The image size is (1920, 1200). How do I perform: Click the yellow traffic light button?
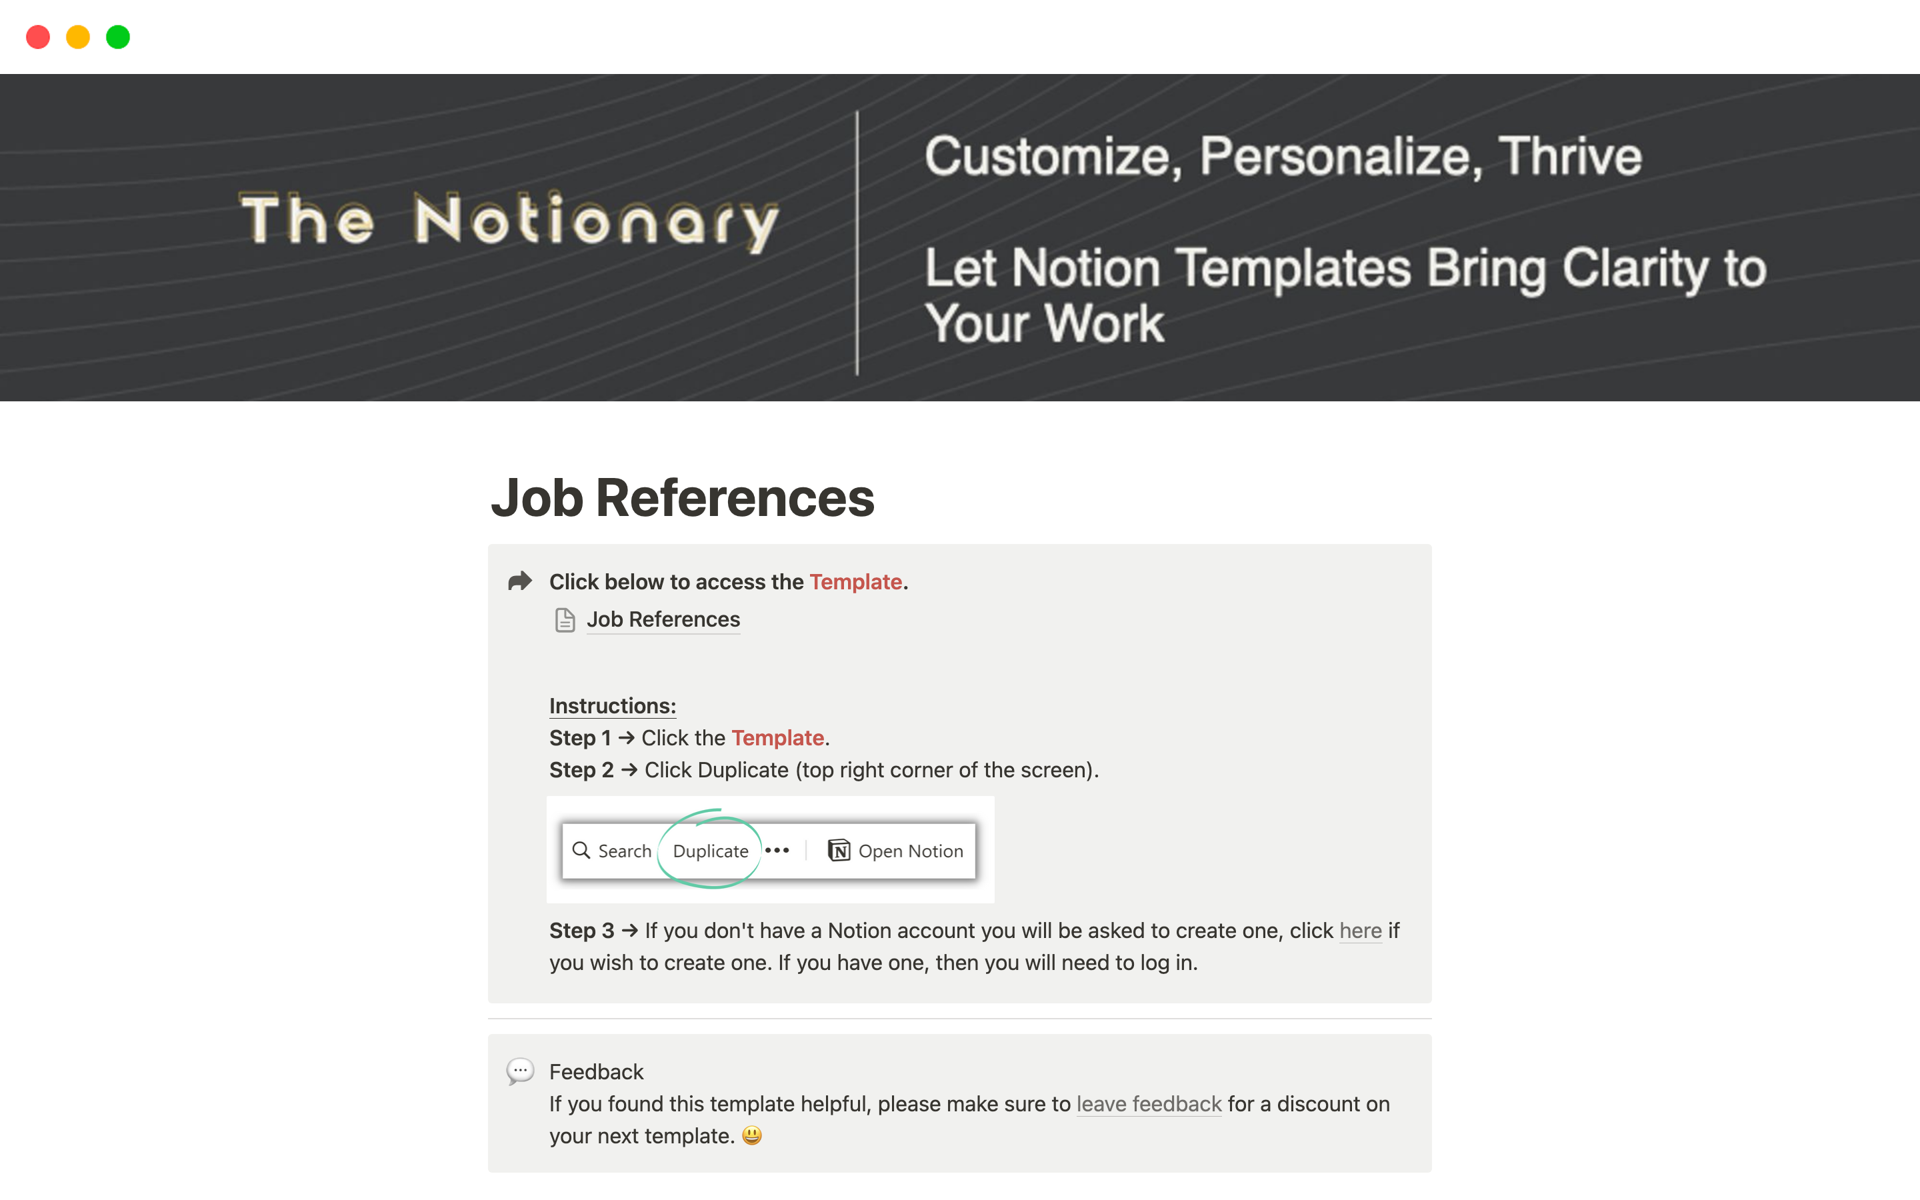76,36
